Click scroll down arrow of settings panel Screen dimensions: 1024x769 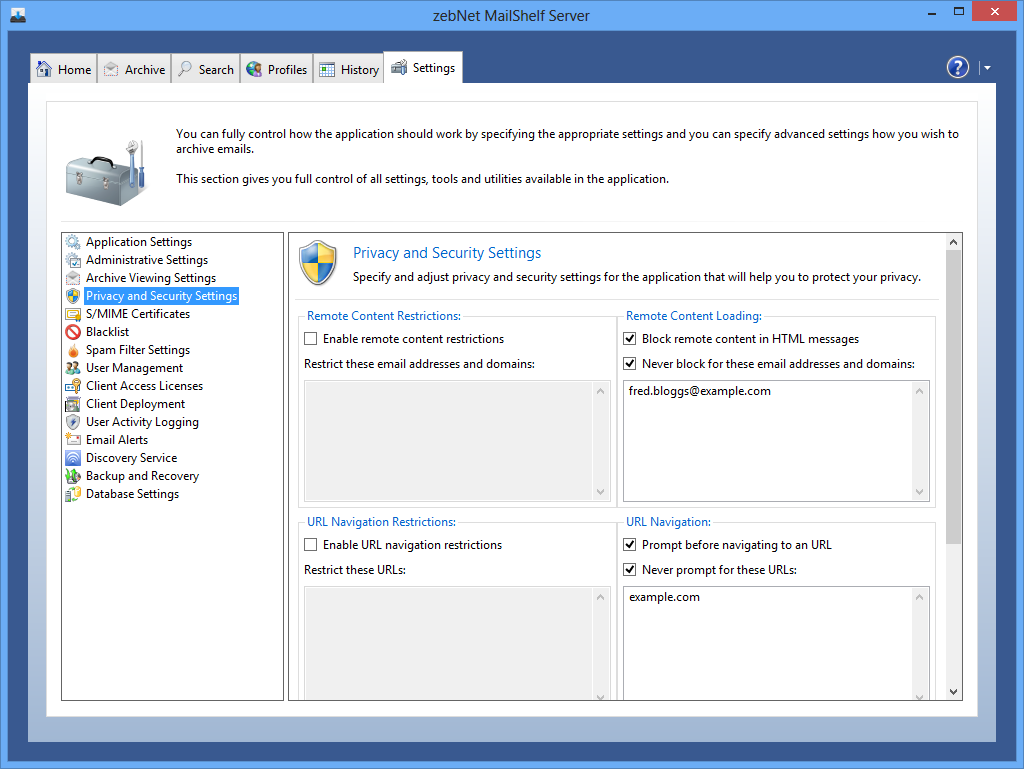[953, 691]
